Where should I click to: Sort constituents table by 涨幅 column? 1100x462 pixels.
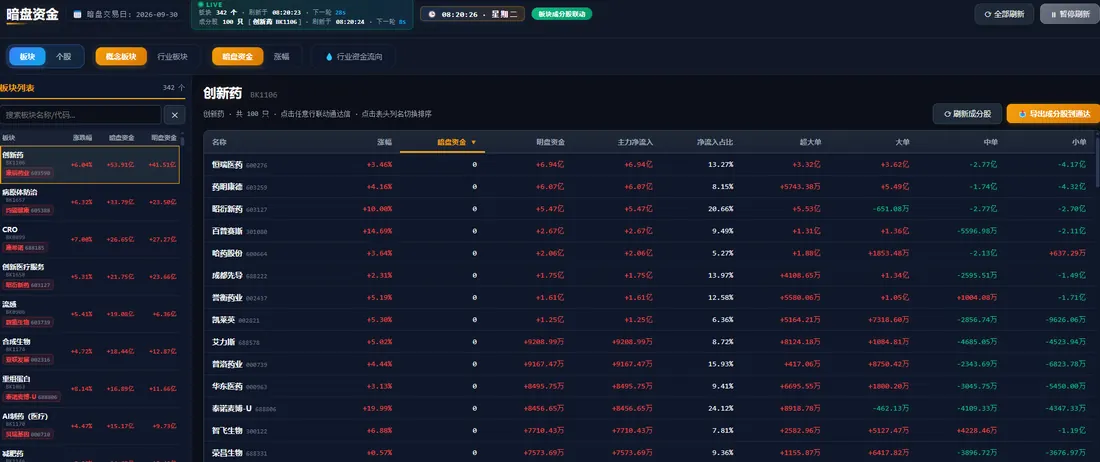[384, 142]
